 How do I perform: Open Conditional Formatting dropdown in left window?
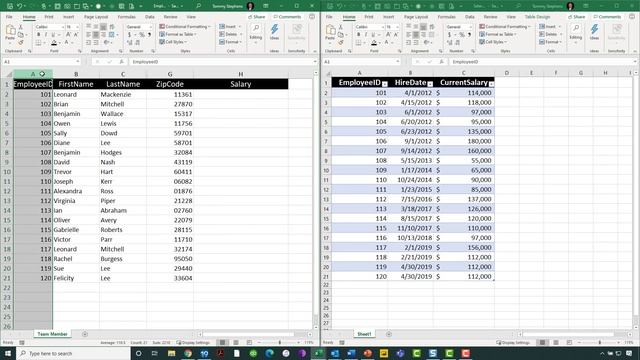(185, 27)
